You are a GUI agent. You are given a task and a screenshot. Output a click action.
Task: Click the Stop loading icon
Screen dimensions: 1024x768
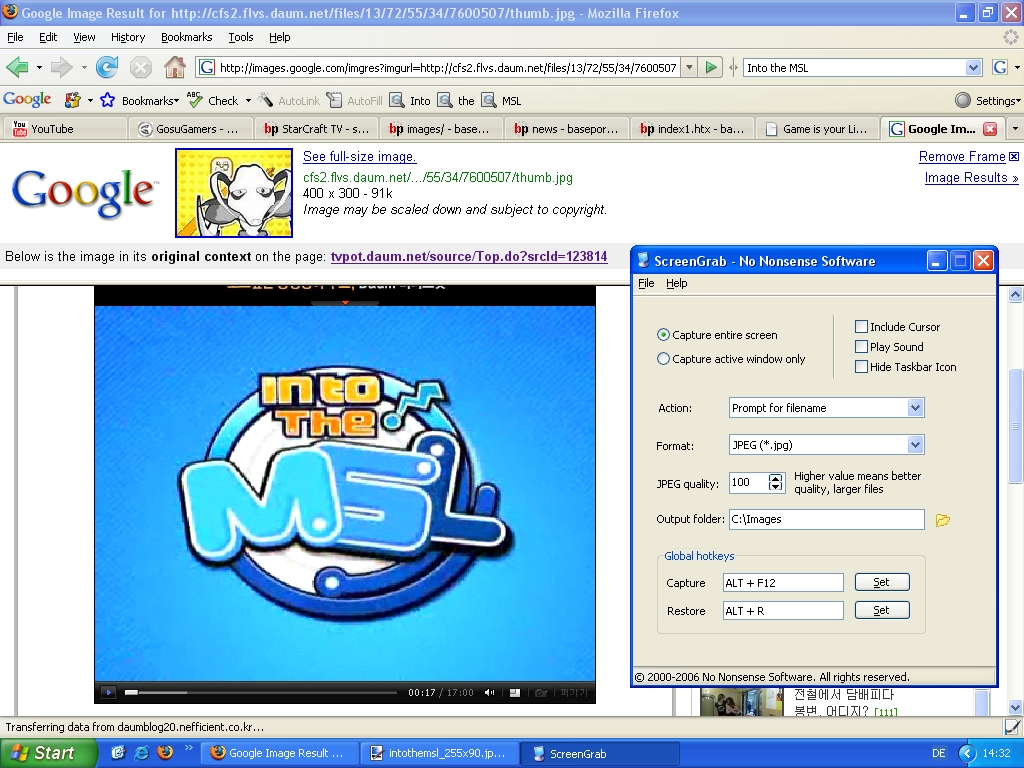coord(140,67)
